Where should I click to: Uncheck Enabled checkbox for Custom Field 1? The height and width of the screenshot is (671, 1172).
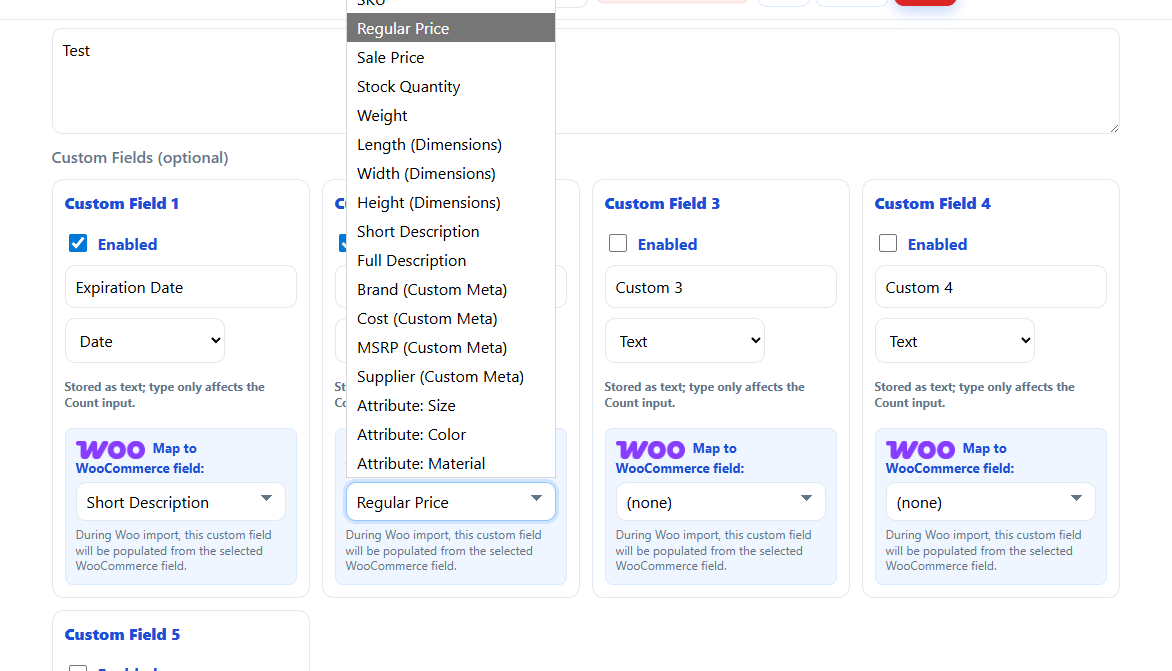click(78, 243)
